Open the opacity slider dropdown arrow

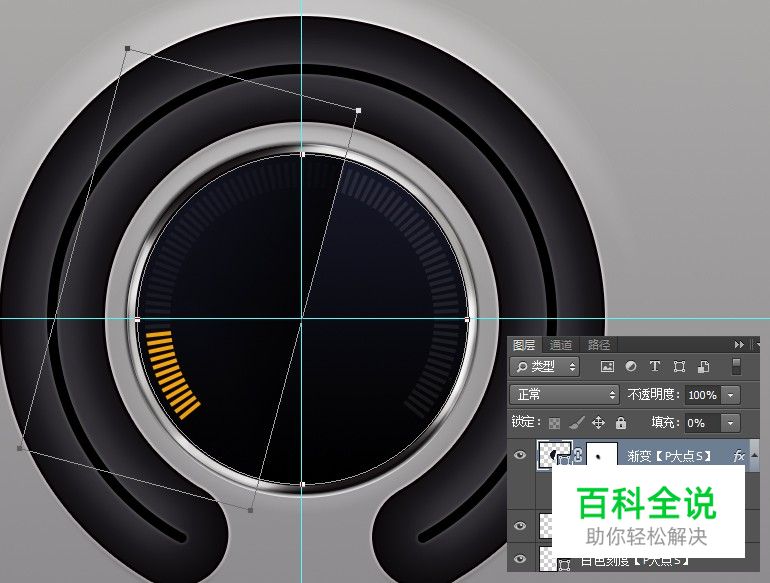coord(731,395)
